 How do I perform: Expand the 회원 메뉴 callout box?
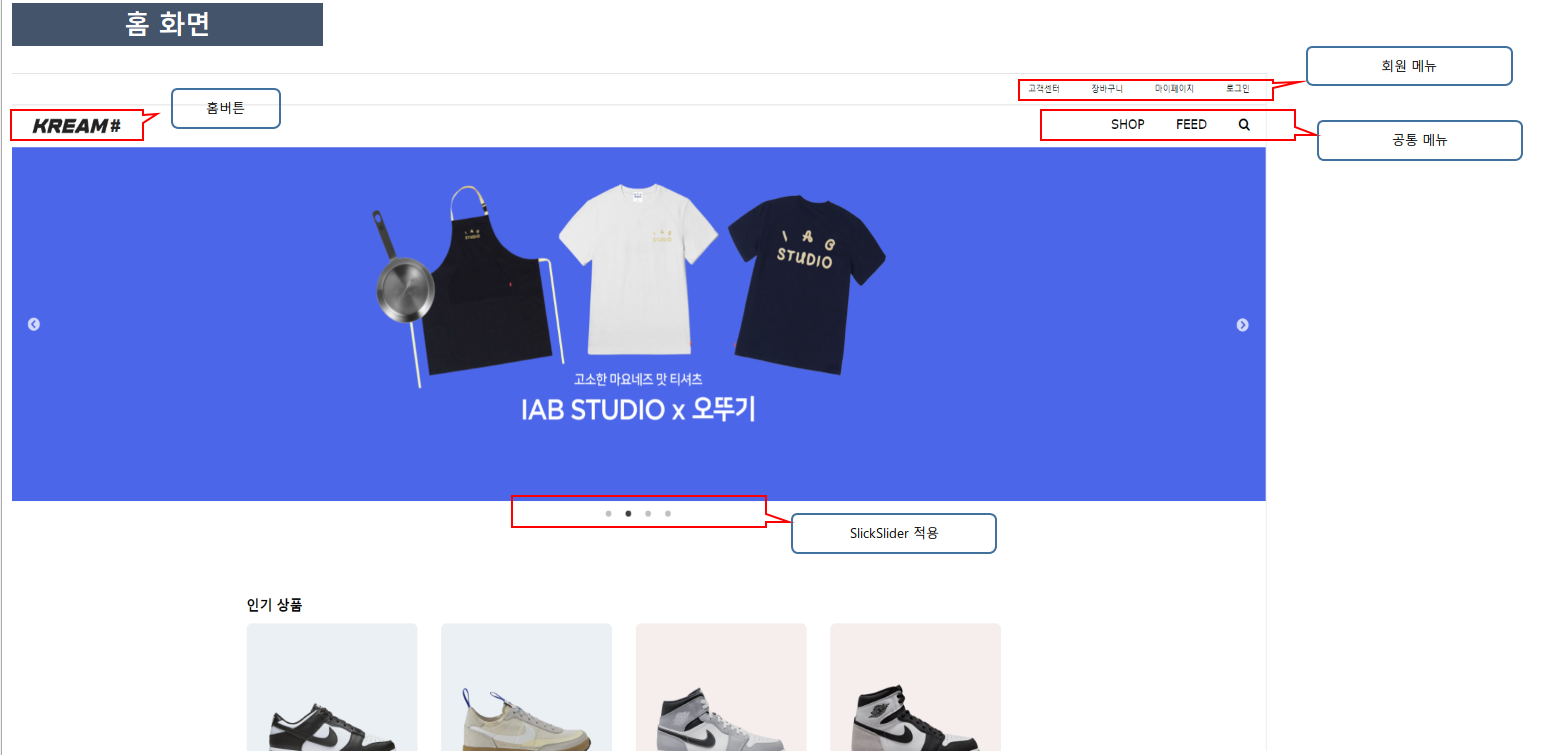tap(1408, 65)
